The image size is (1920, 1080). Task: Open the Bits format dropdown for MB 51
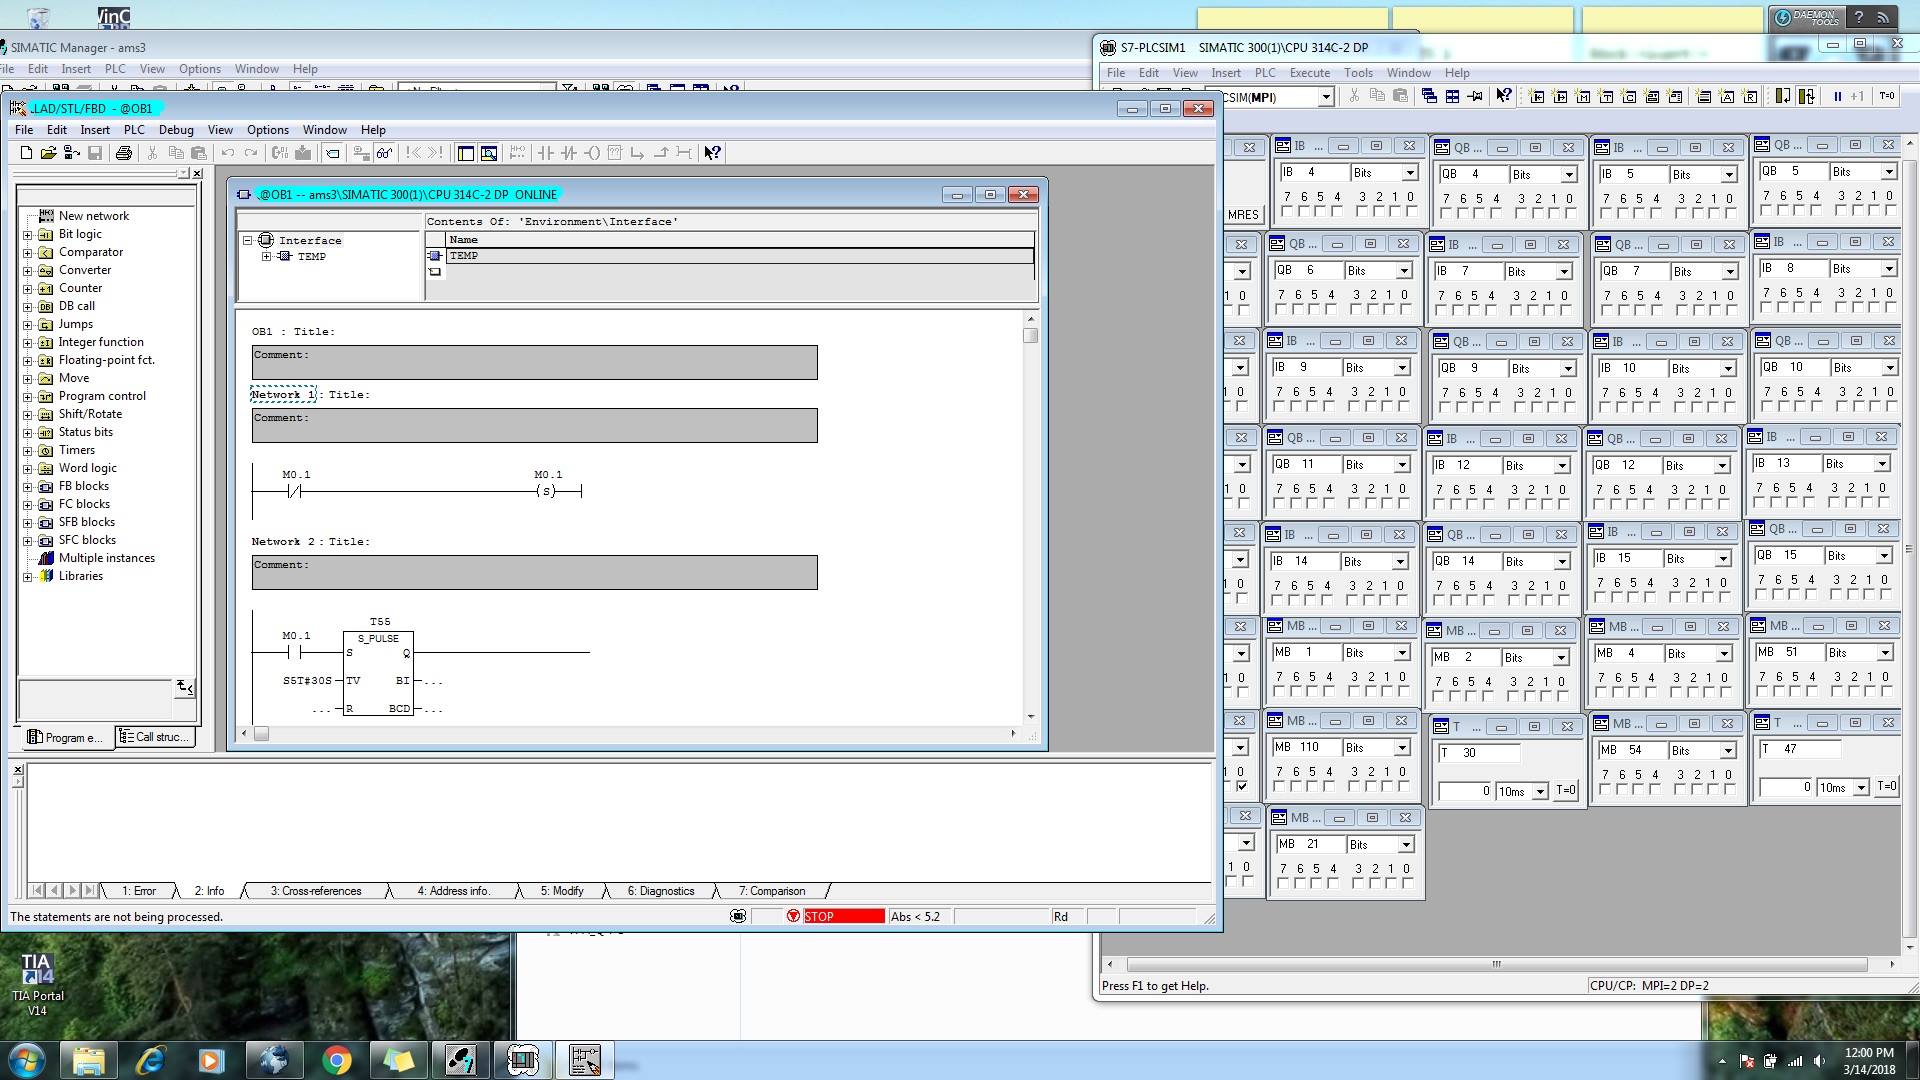tap(1885, 653)
